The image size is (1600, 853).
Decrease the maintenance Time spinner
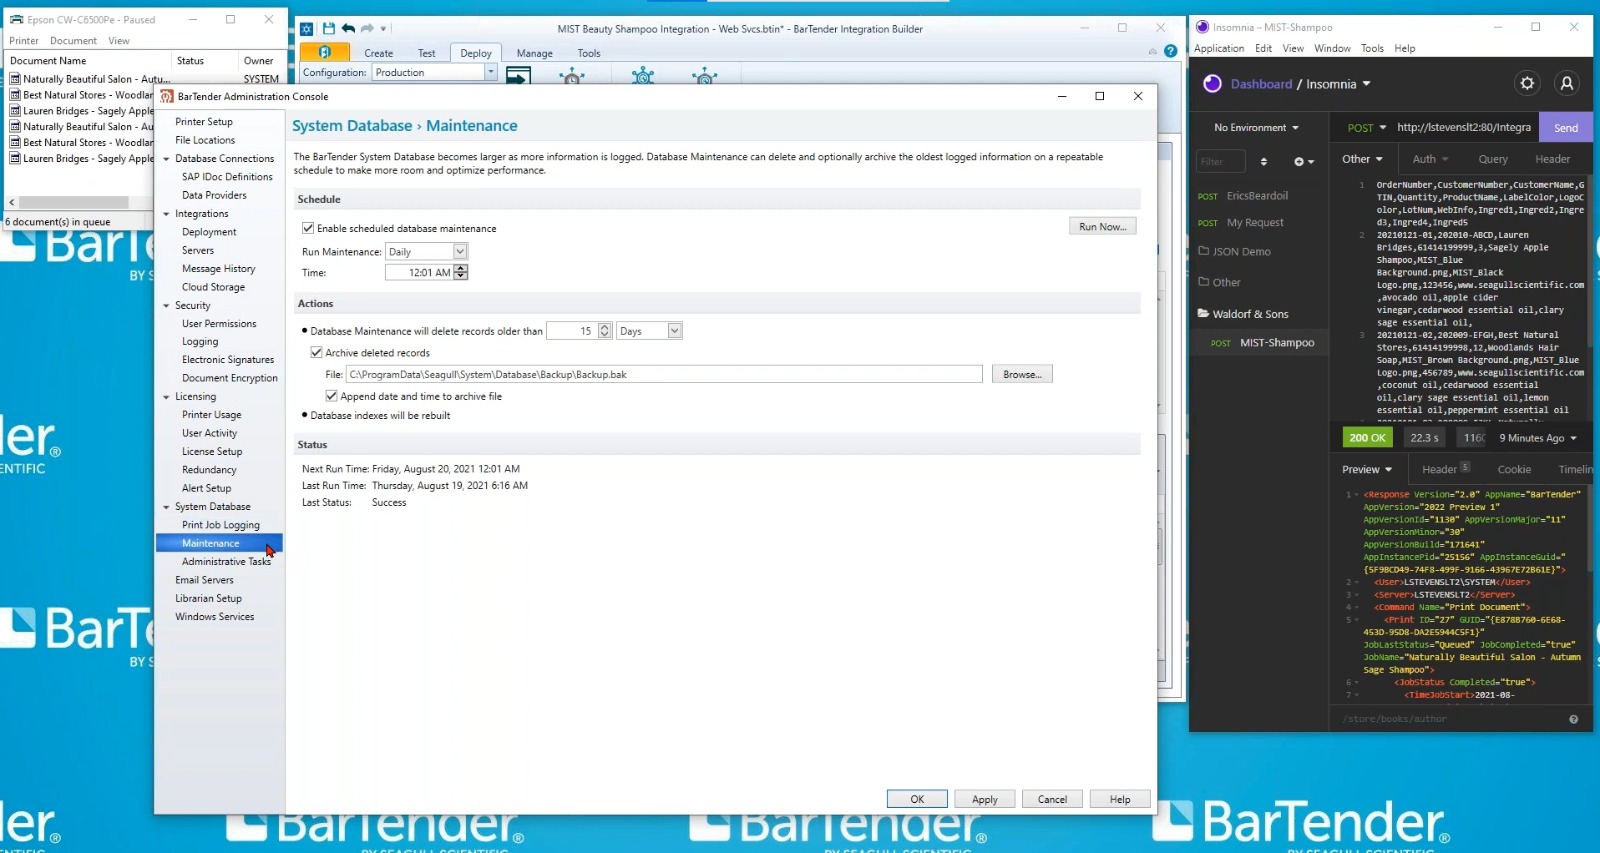click(460, 276)
